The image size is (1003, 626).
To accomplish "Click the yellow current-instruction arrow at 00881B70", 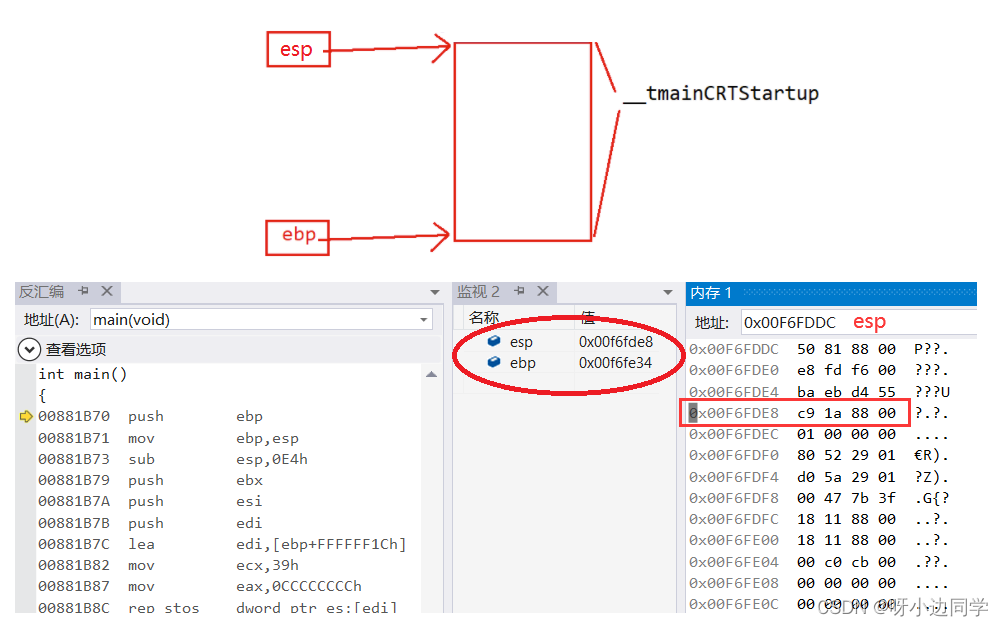I will click(x=26, y=417).
